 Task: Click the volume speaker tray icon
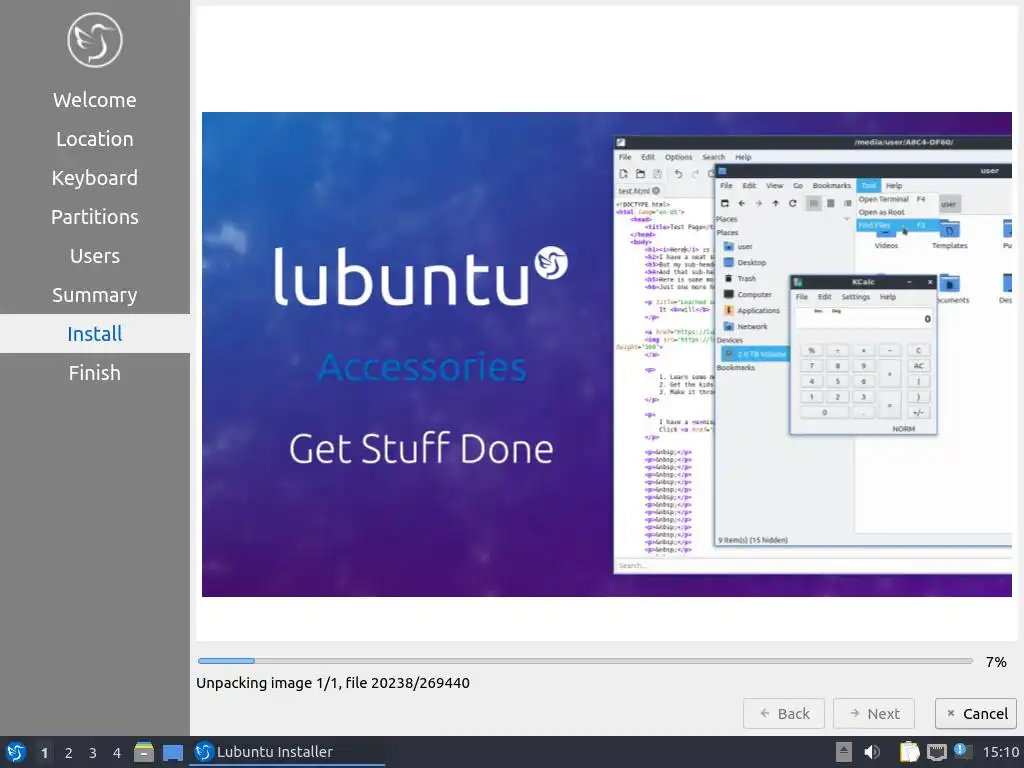coord(872,752)
